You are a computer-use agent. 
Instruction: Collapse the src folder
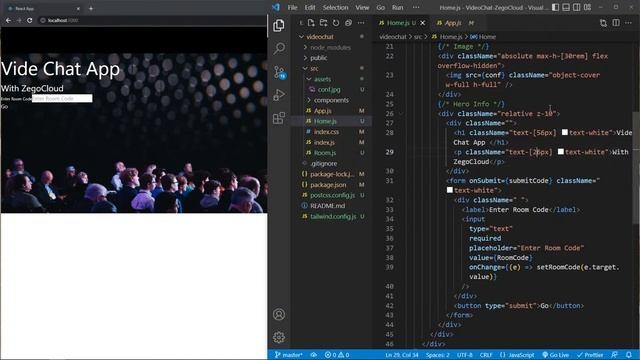pyautogui.click(x=305, y=69)
